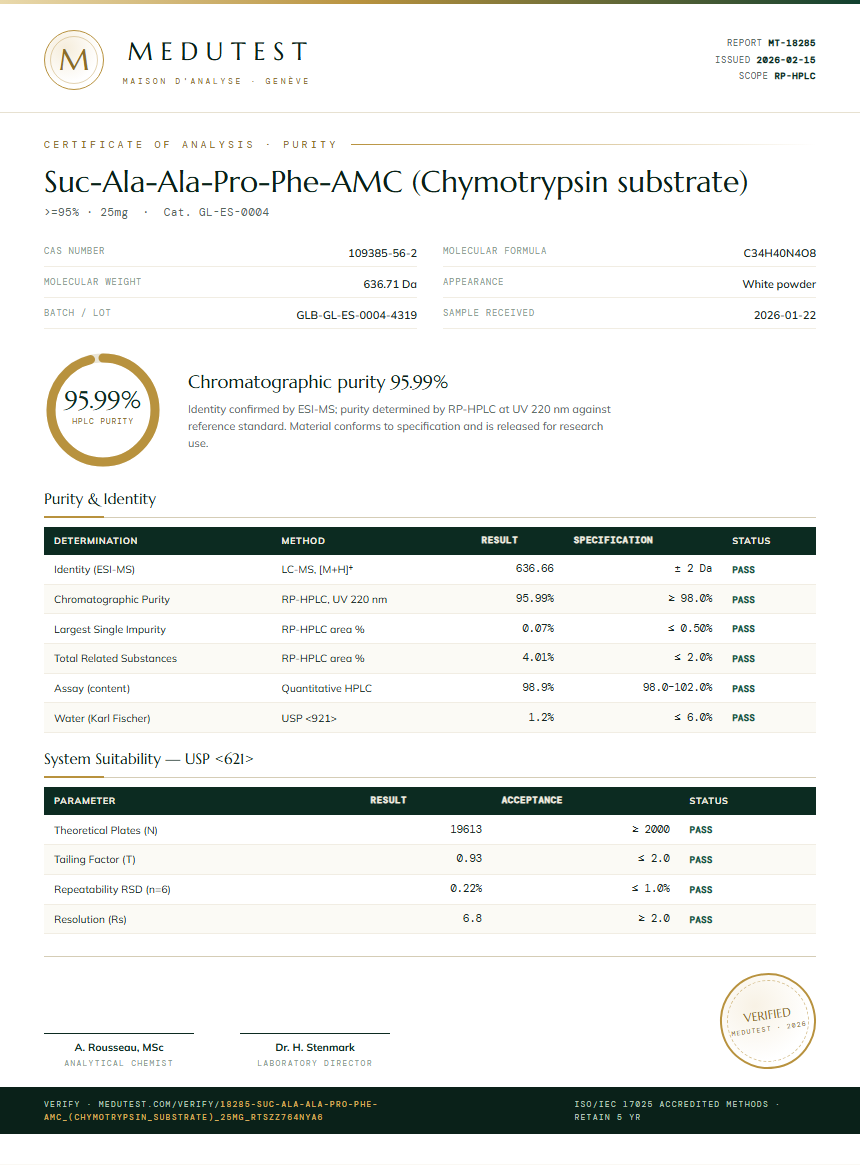
Task: Click the DETERMINATION column header
Action: pos(95,541)
